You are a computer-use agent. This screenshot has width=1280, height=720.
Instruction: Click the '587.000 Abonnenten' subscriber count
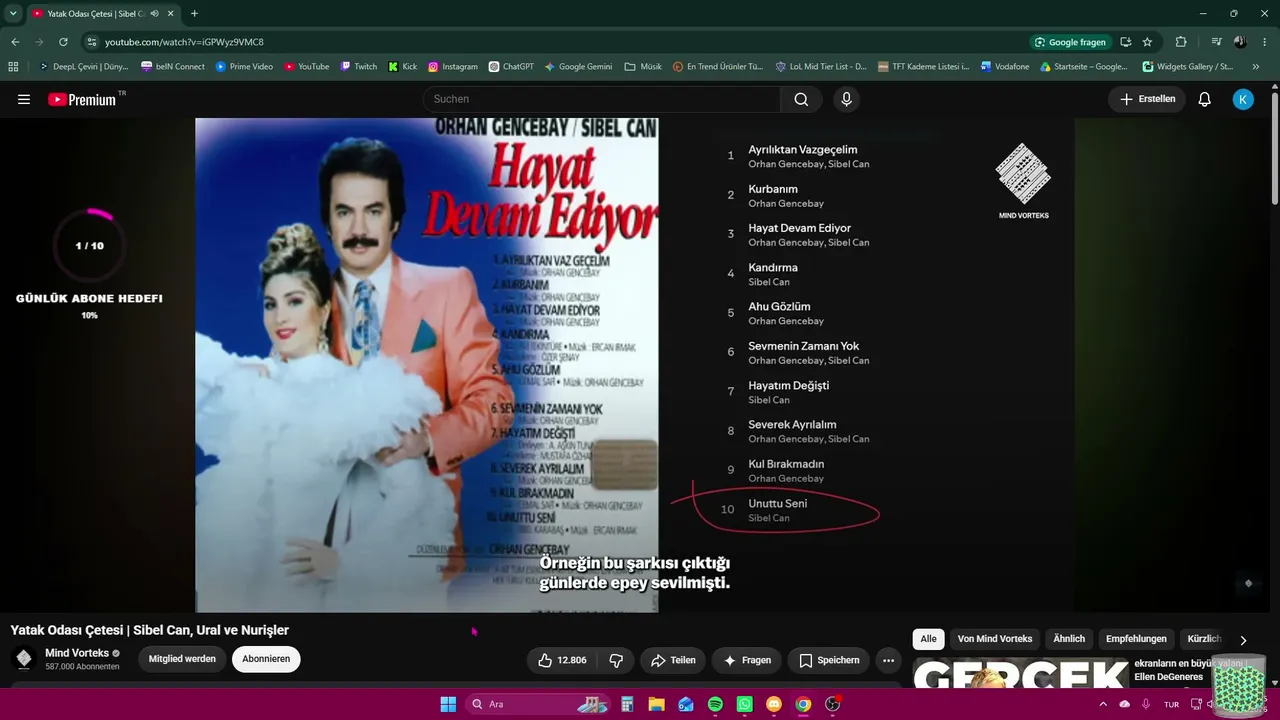pos(82,667)
